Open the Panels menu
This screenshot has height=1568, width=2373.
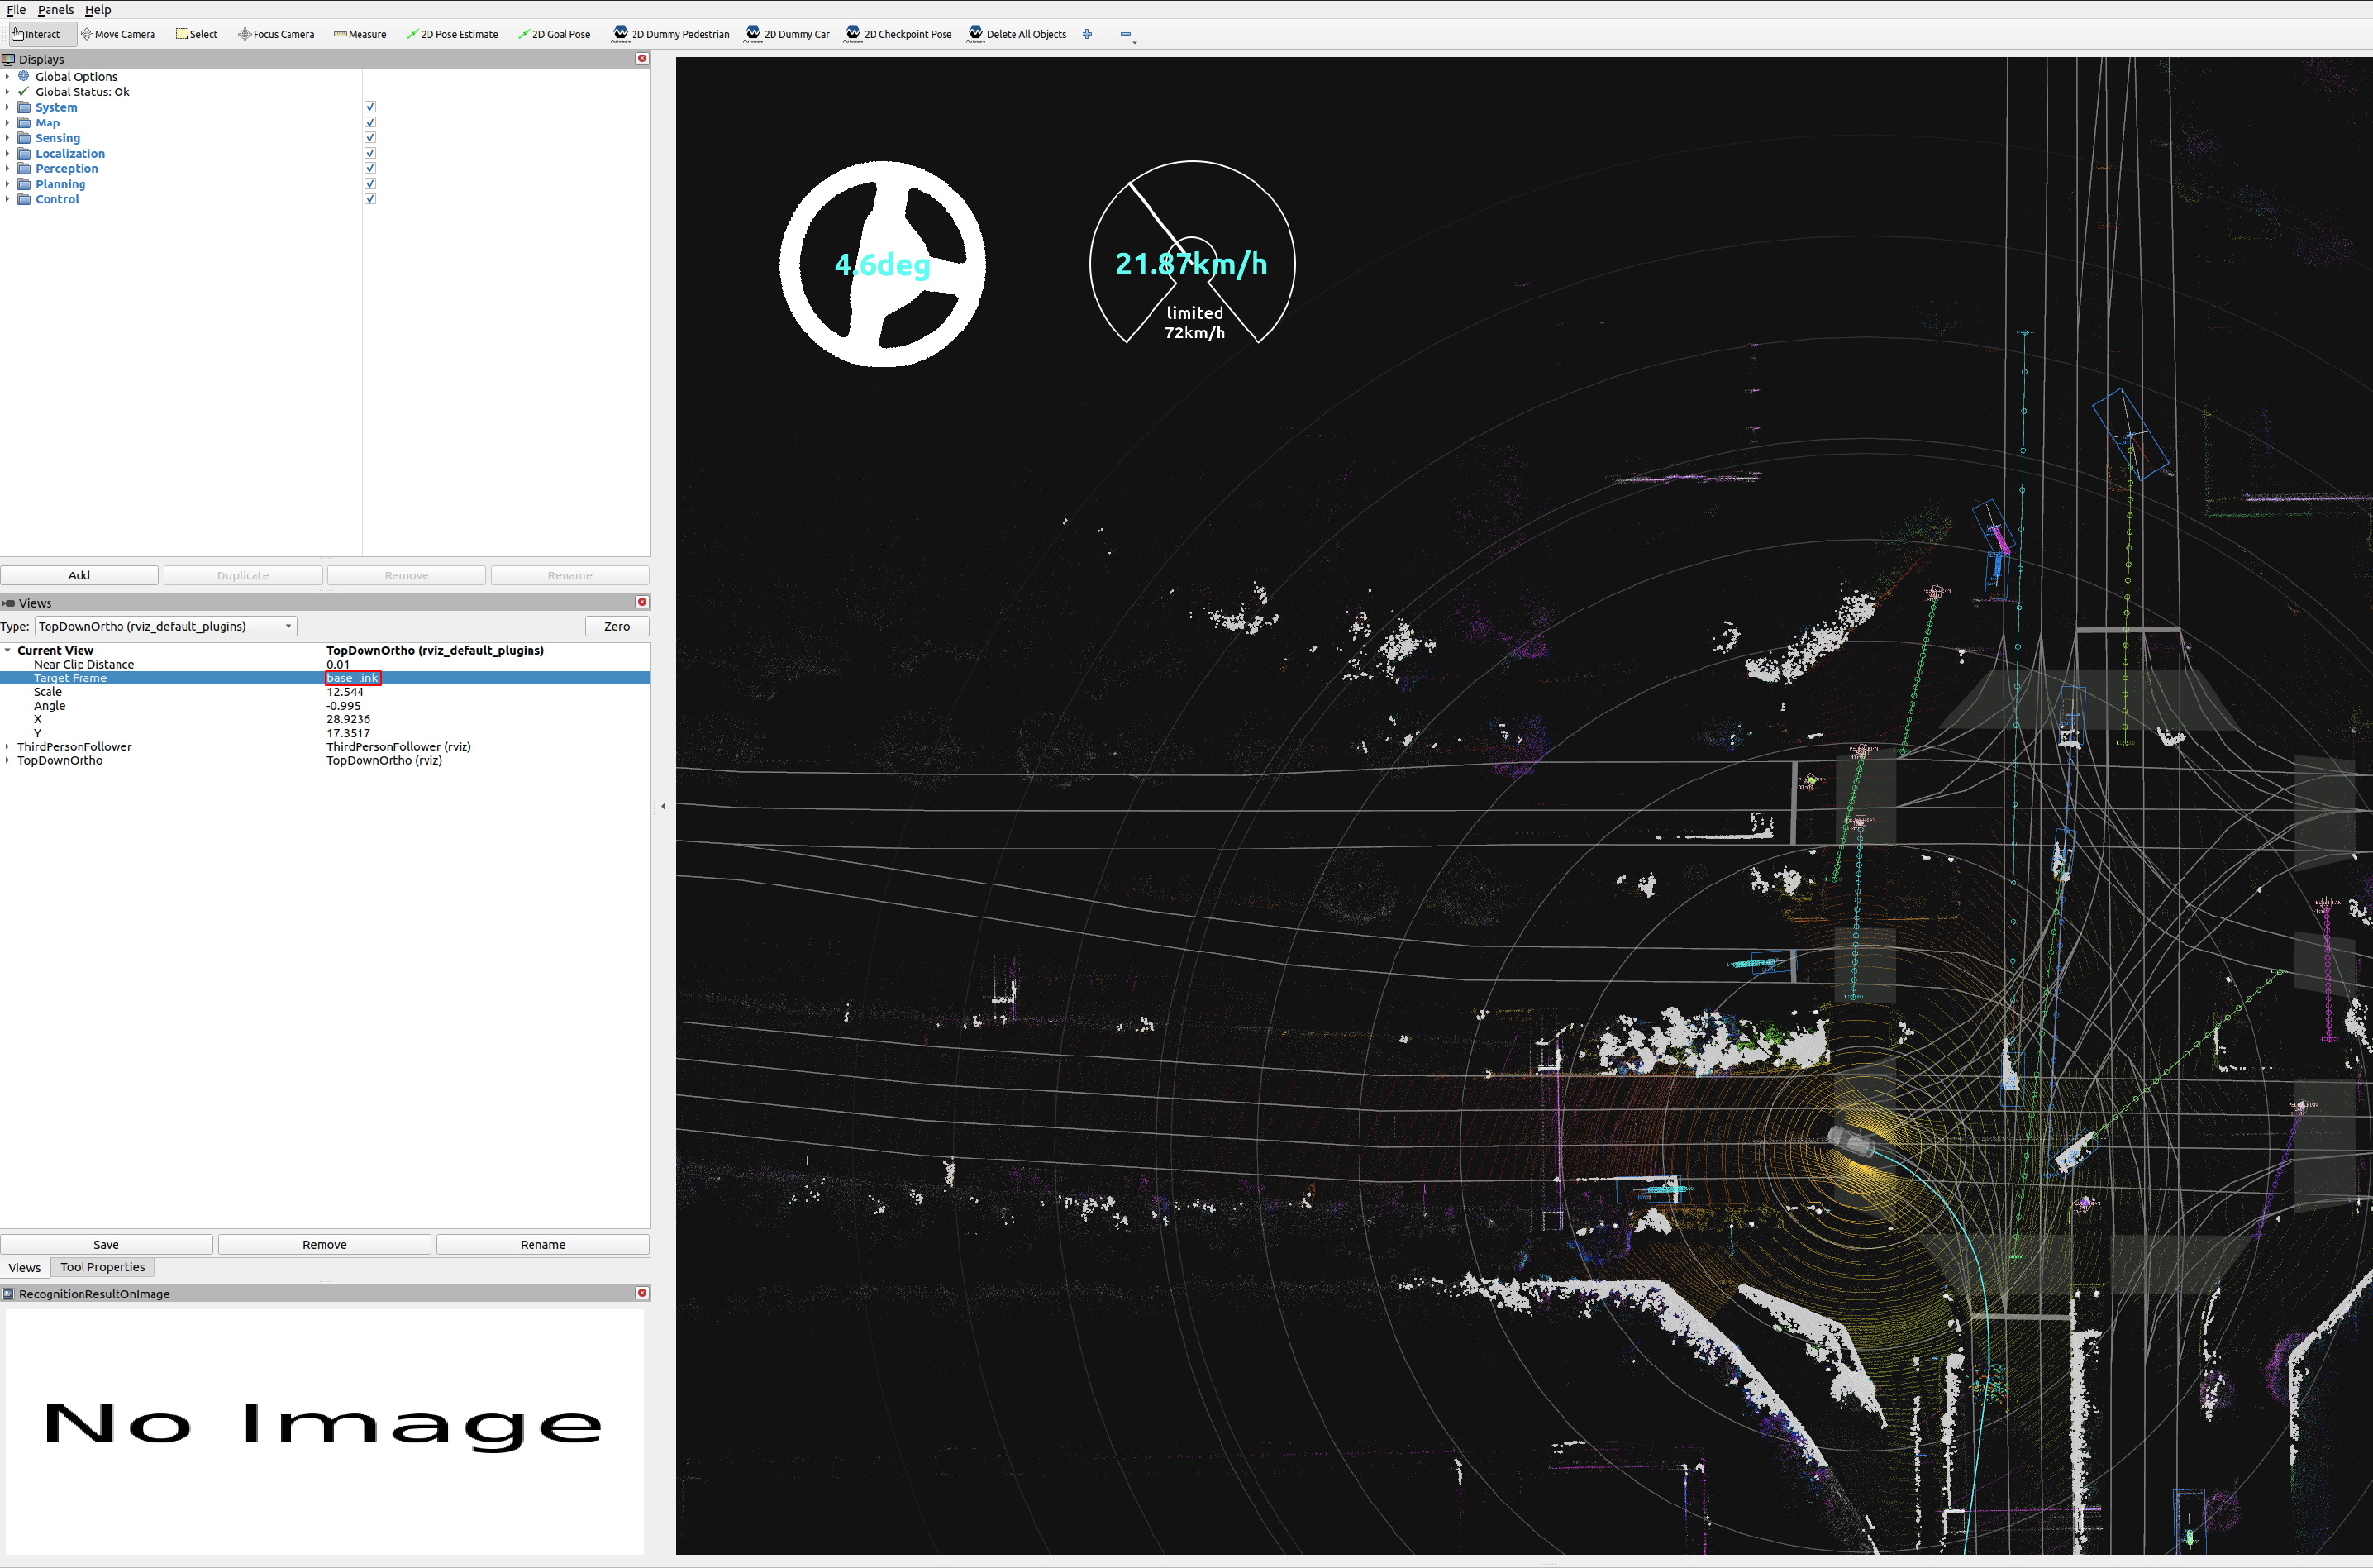pyautogui.click(x=55, y=9)
